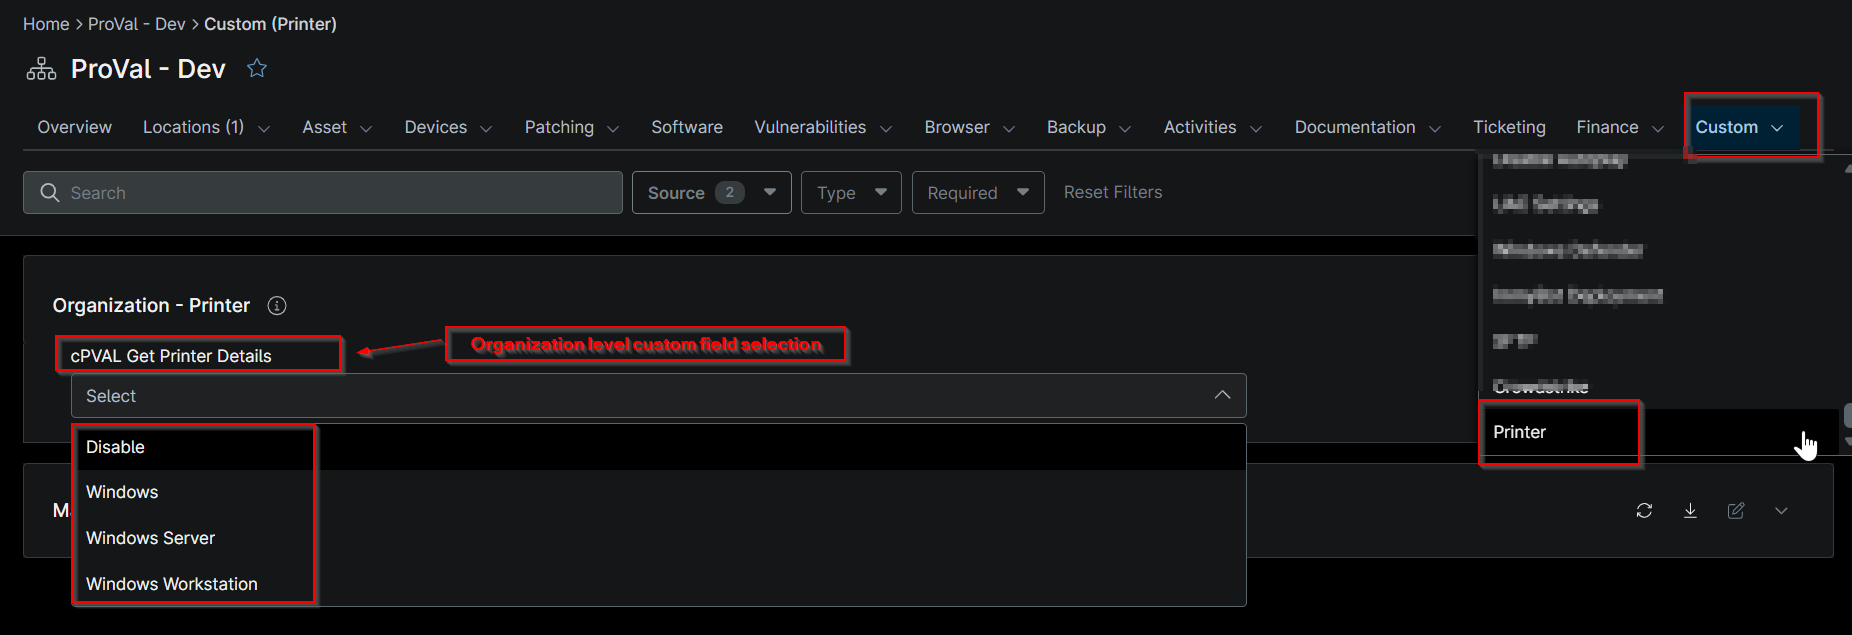Screen dimensions: 1852x635
Task: Click the edit pencil icon in lower section
Action: click(x=1736, y=511)
